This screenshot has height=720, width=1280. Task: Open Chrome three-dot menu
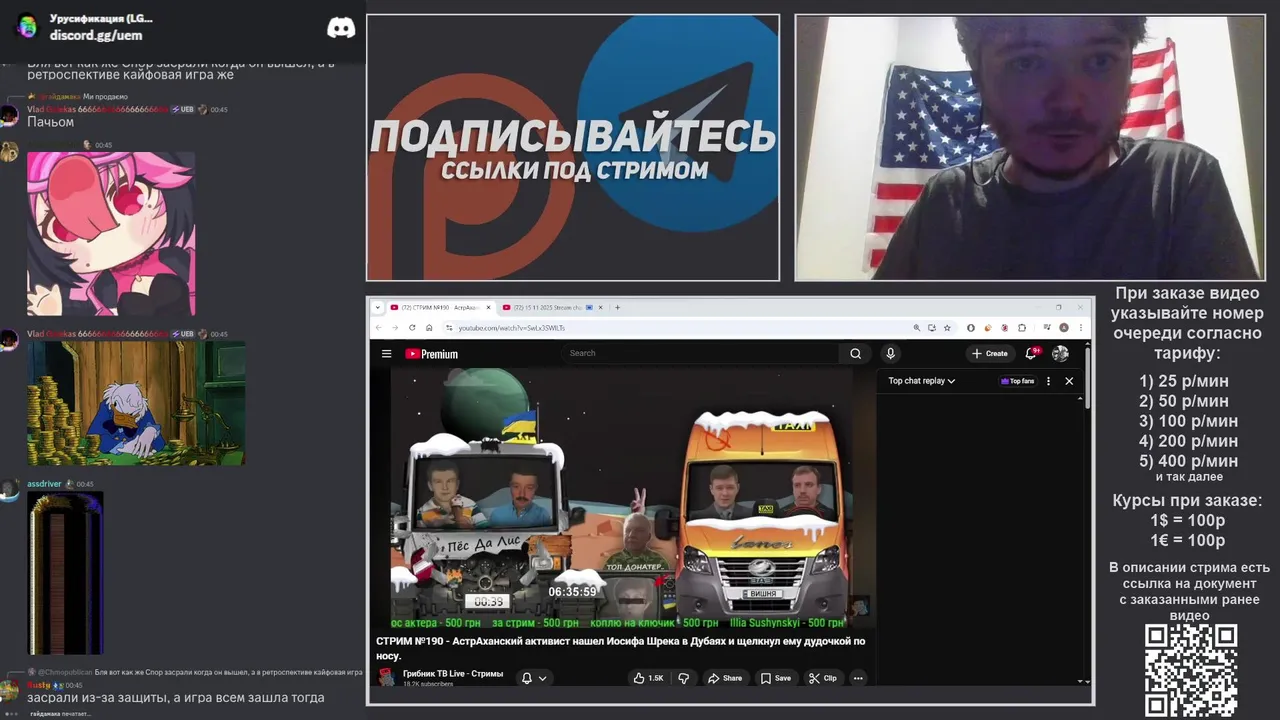[1081, 327]
